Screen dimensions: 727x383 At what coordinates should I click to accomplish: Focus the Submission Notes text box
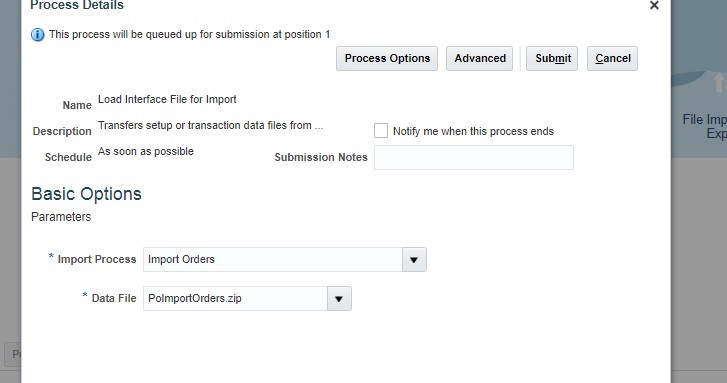(x=474, y=158)
